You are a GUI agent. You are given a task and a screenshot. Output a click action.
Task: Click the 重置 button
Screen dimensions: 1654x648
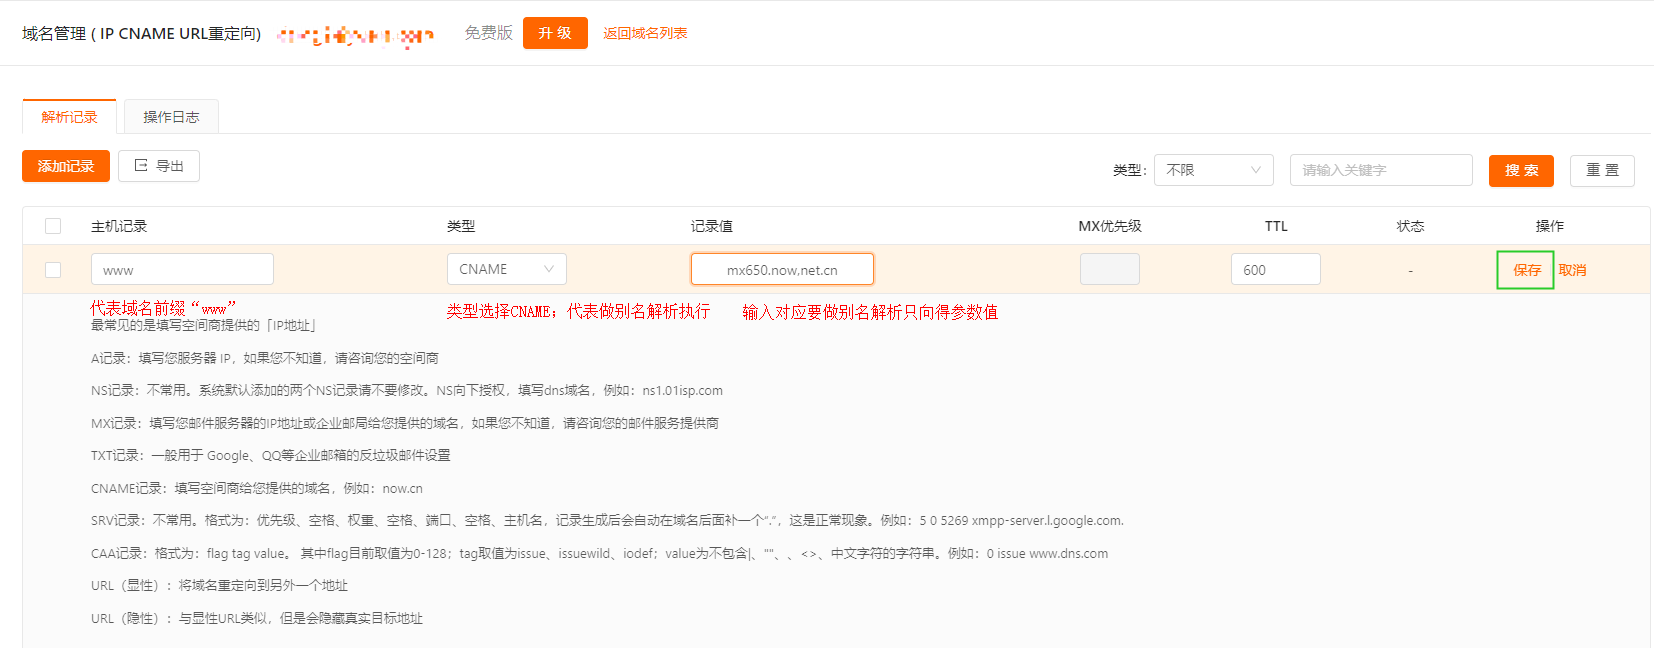point(1602,170)
